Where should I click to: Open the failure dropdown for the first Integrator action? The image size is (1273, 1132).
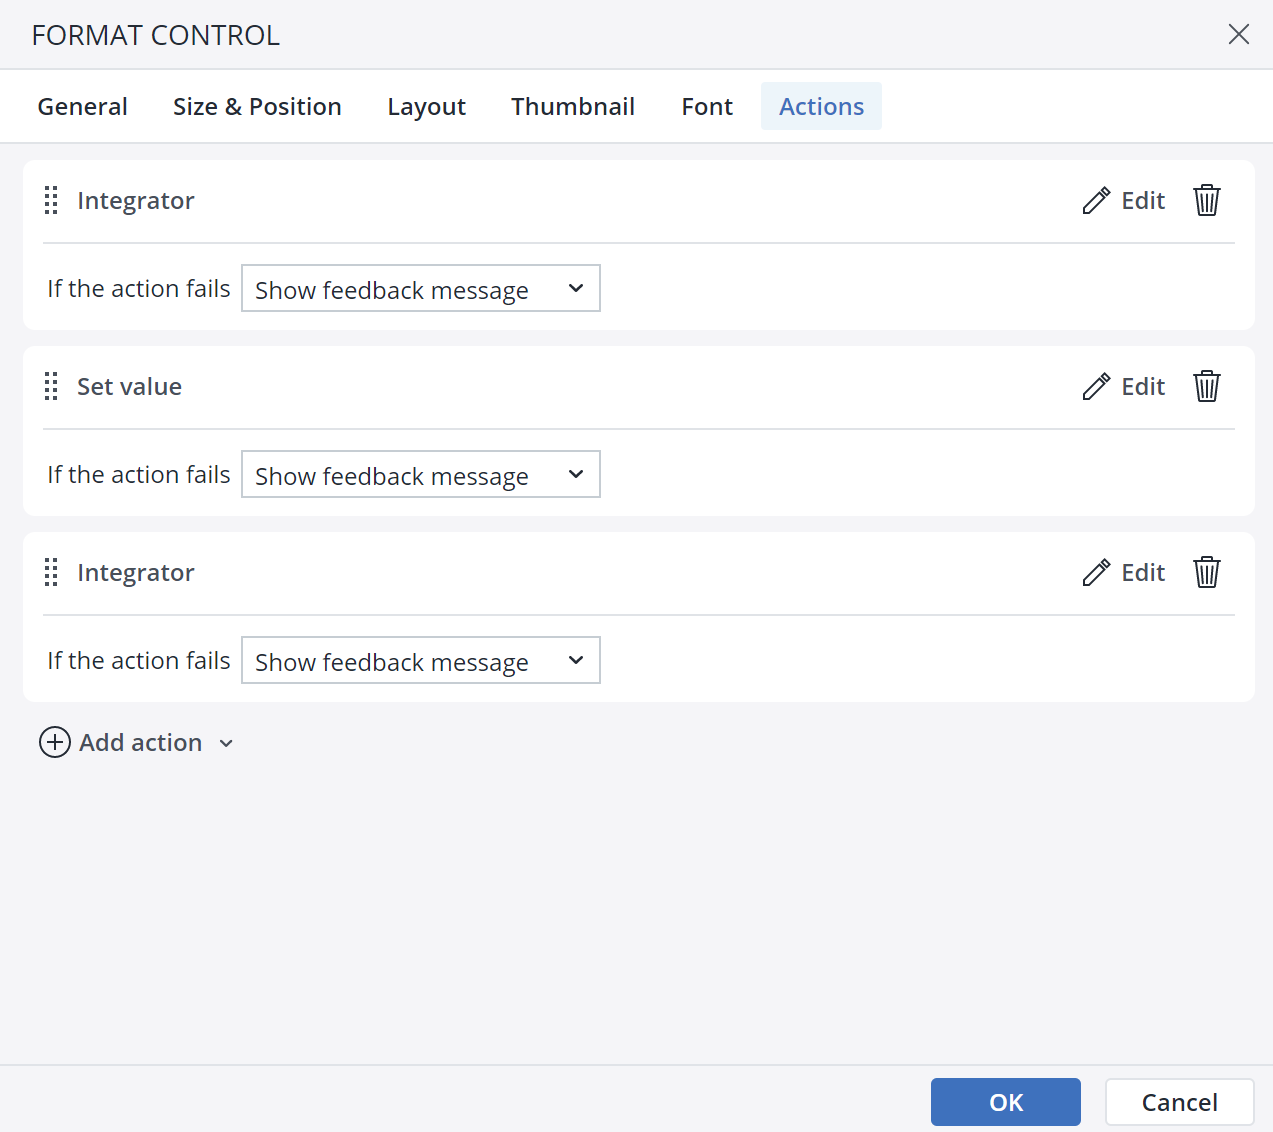421,288
